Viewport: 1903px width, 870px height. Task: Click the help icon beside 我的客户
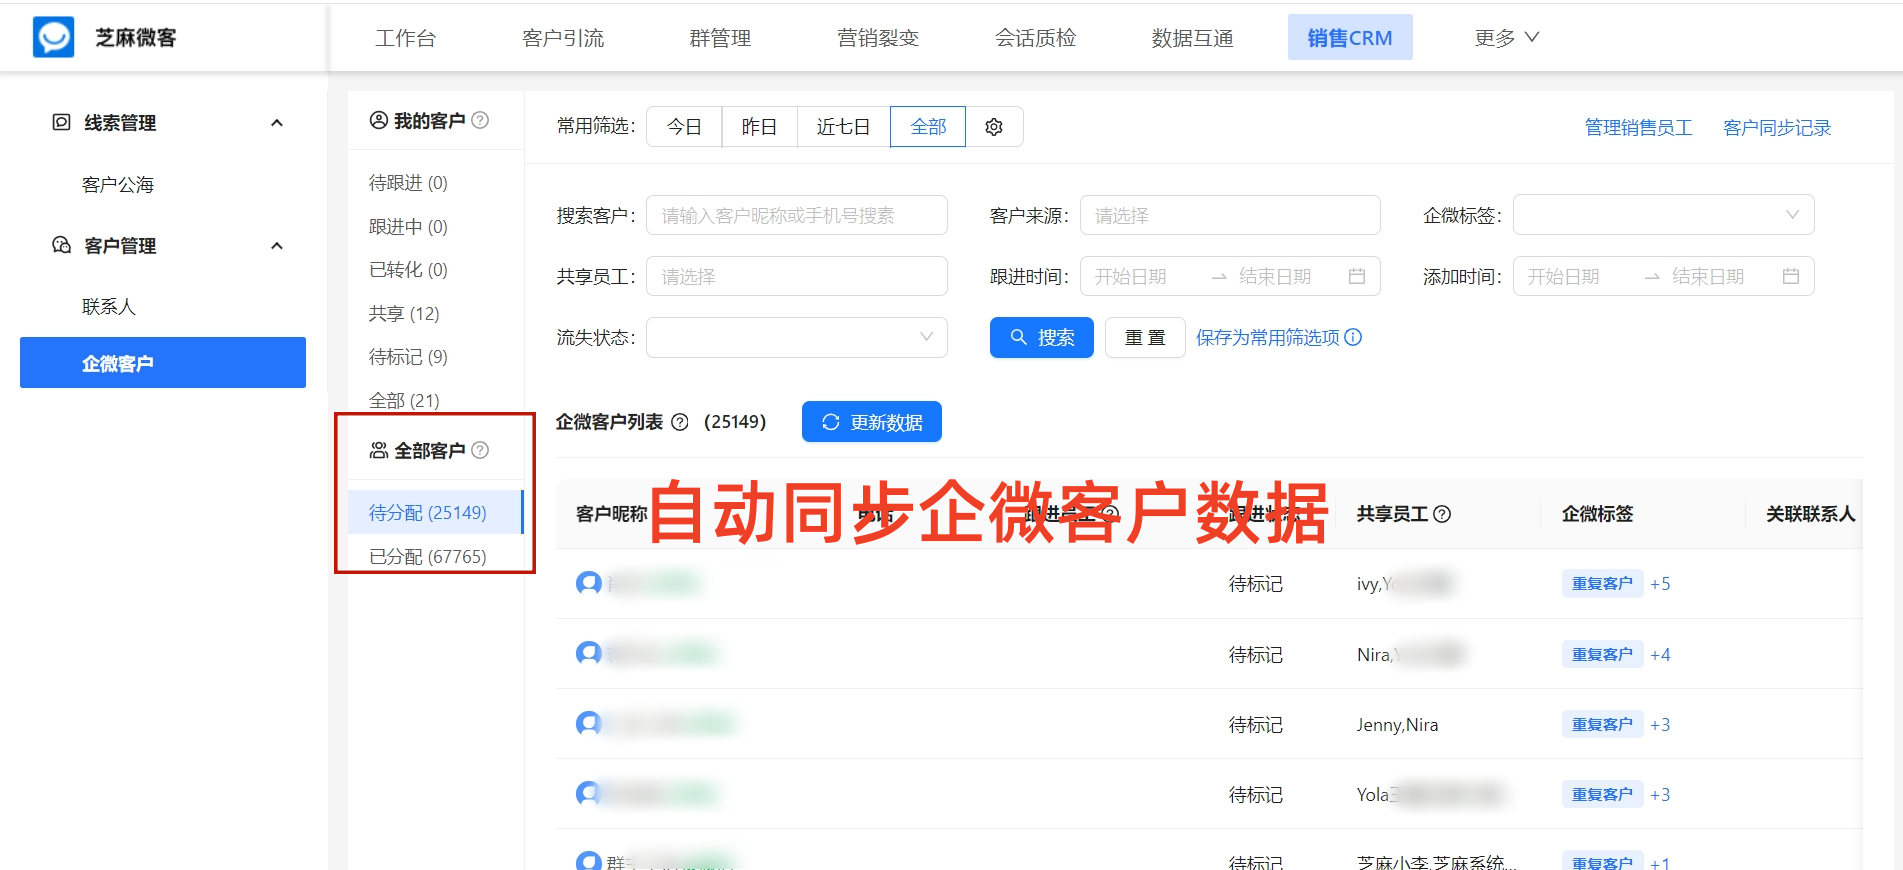480,120
